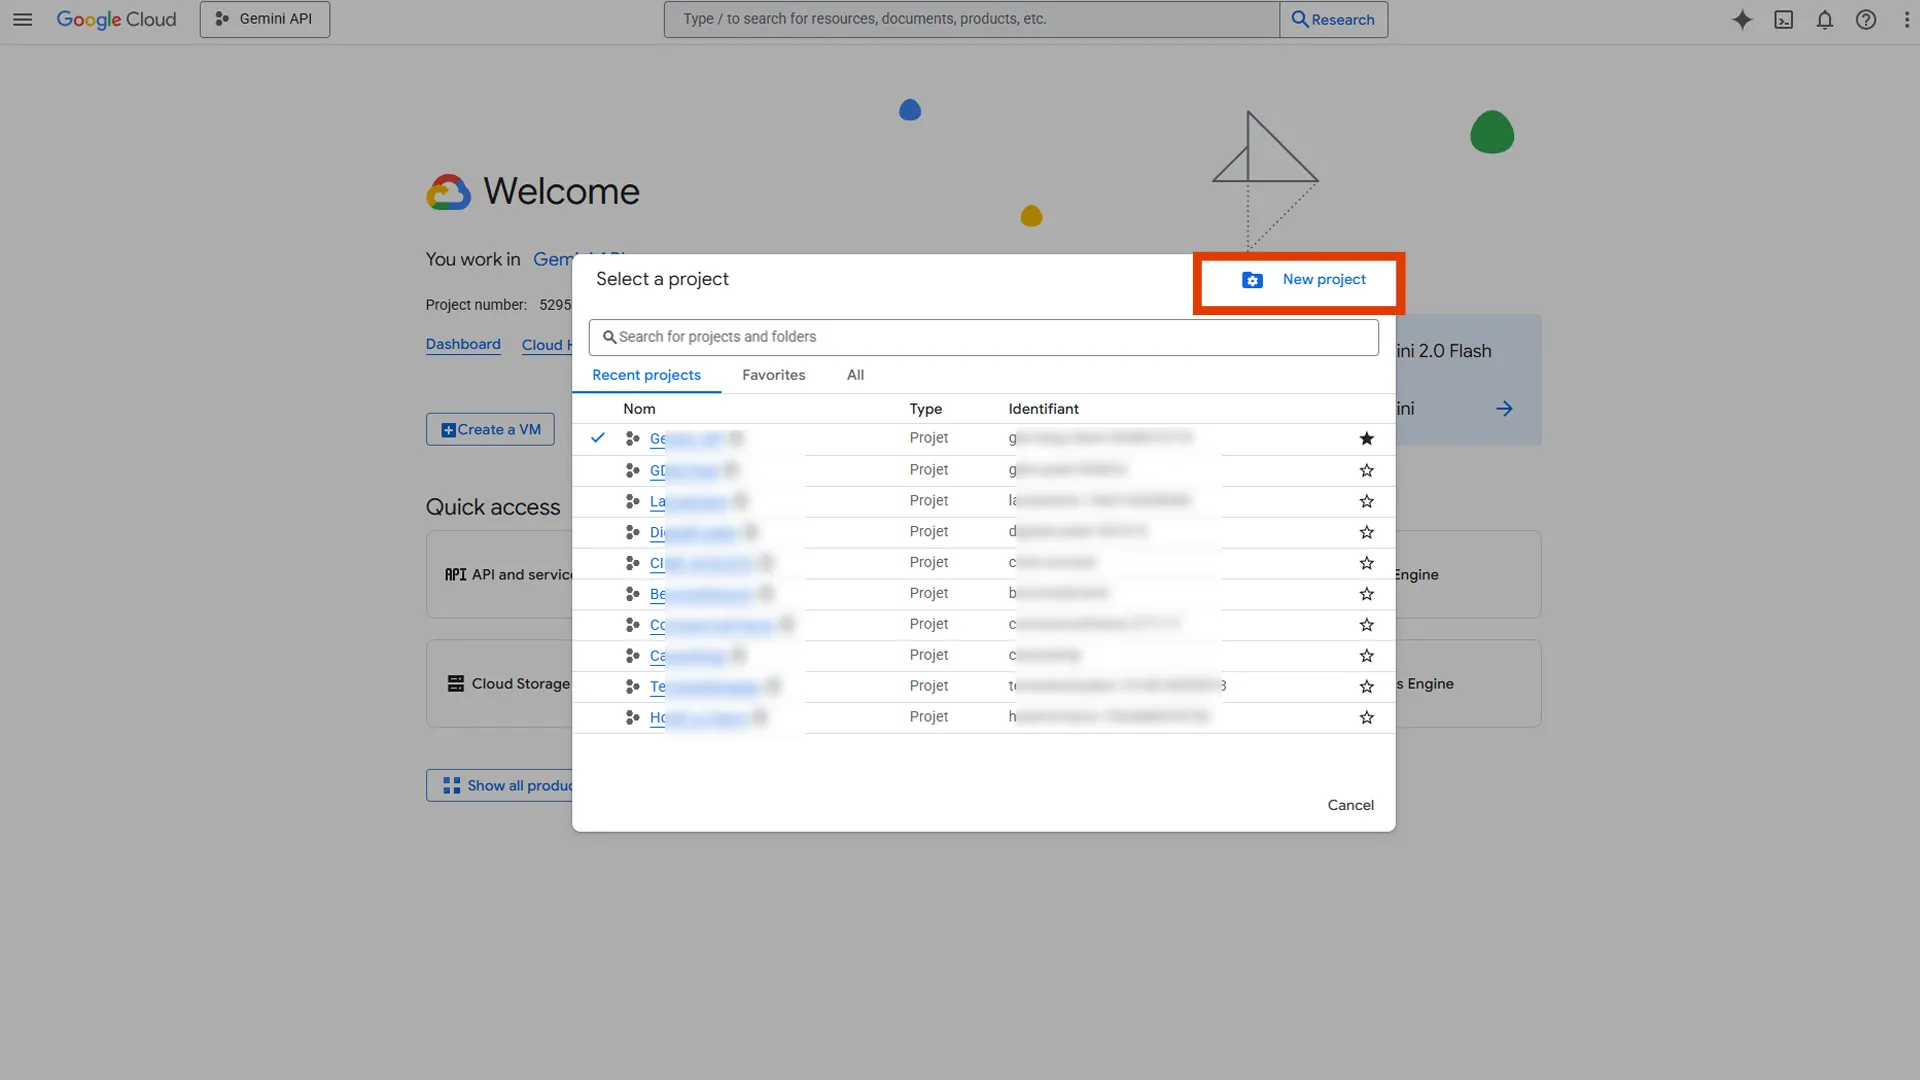Focus the top resource search bar

tap(971, 19)
